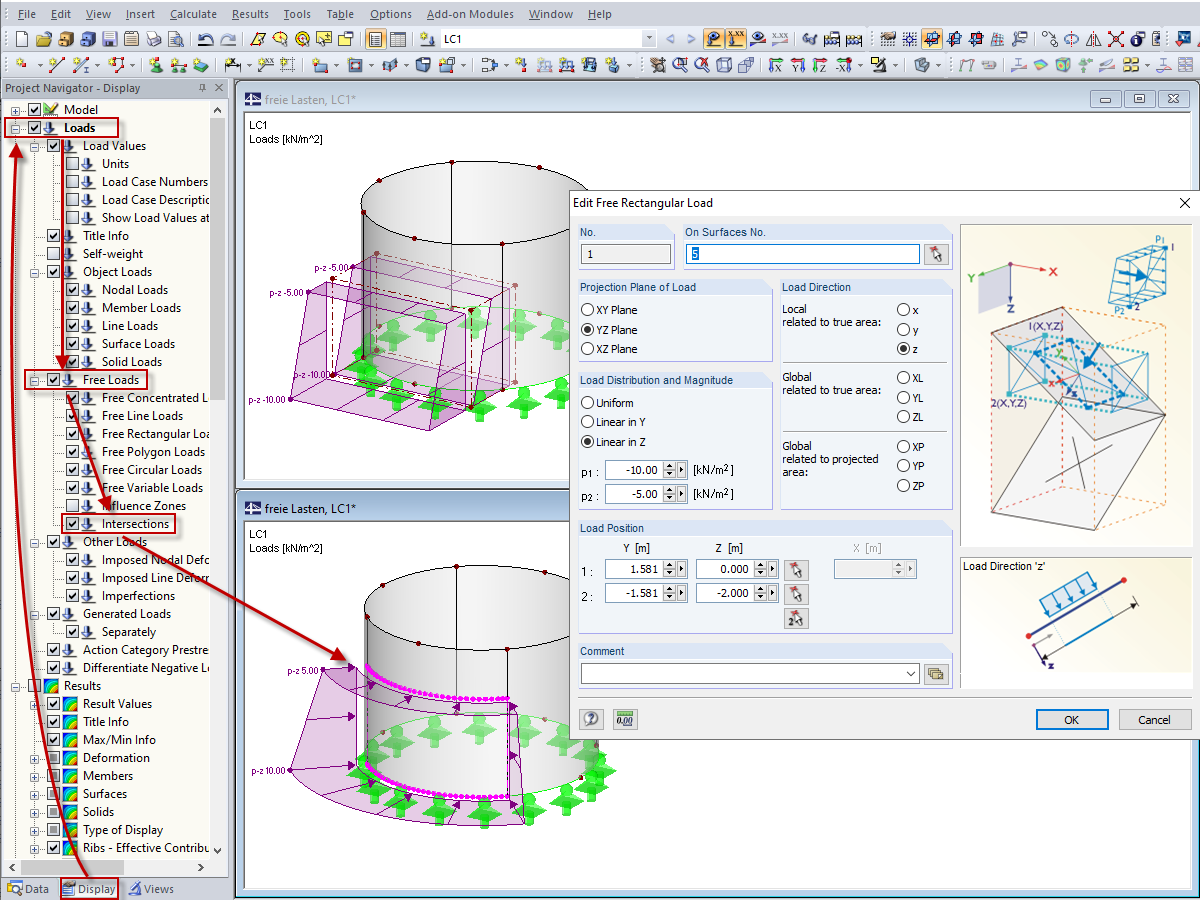The image size is (1200, 900).
Task: Select surfaces graphically using the pick icon
Action: click(x=937, y=254)
